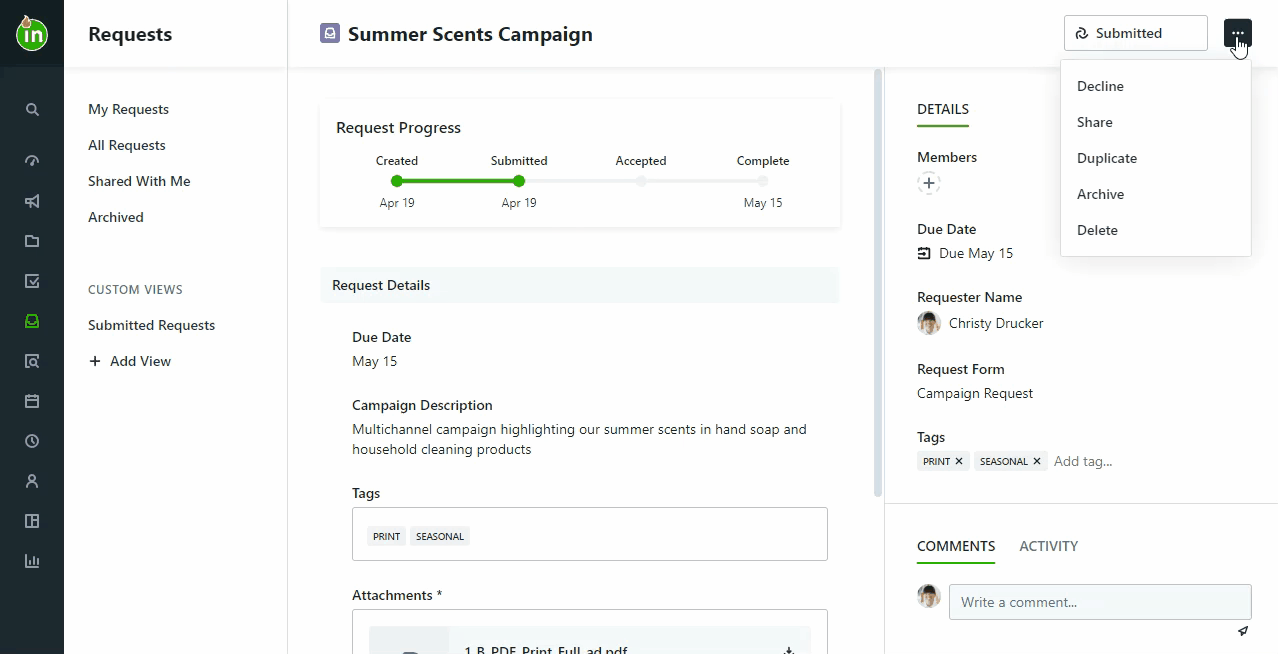Choose Decline from the actions menu
Viewport: 1278px width, 654px height.
tap(1156, 86)
